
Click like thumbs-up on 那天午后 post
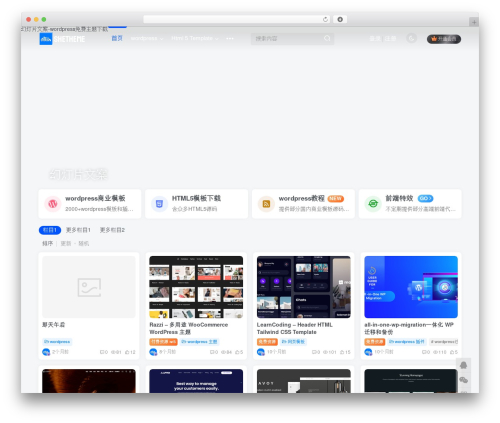[x=127, y=352]
